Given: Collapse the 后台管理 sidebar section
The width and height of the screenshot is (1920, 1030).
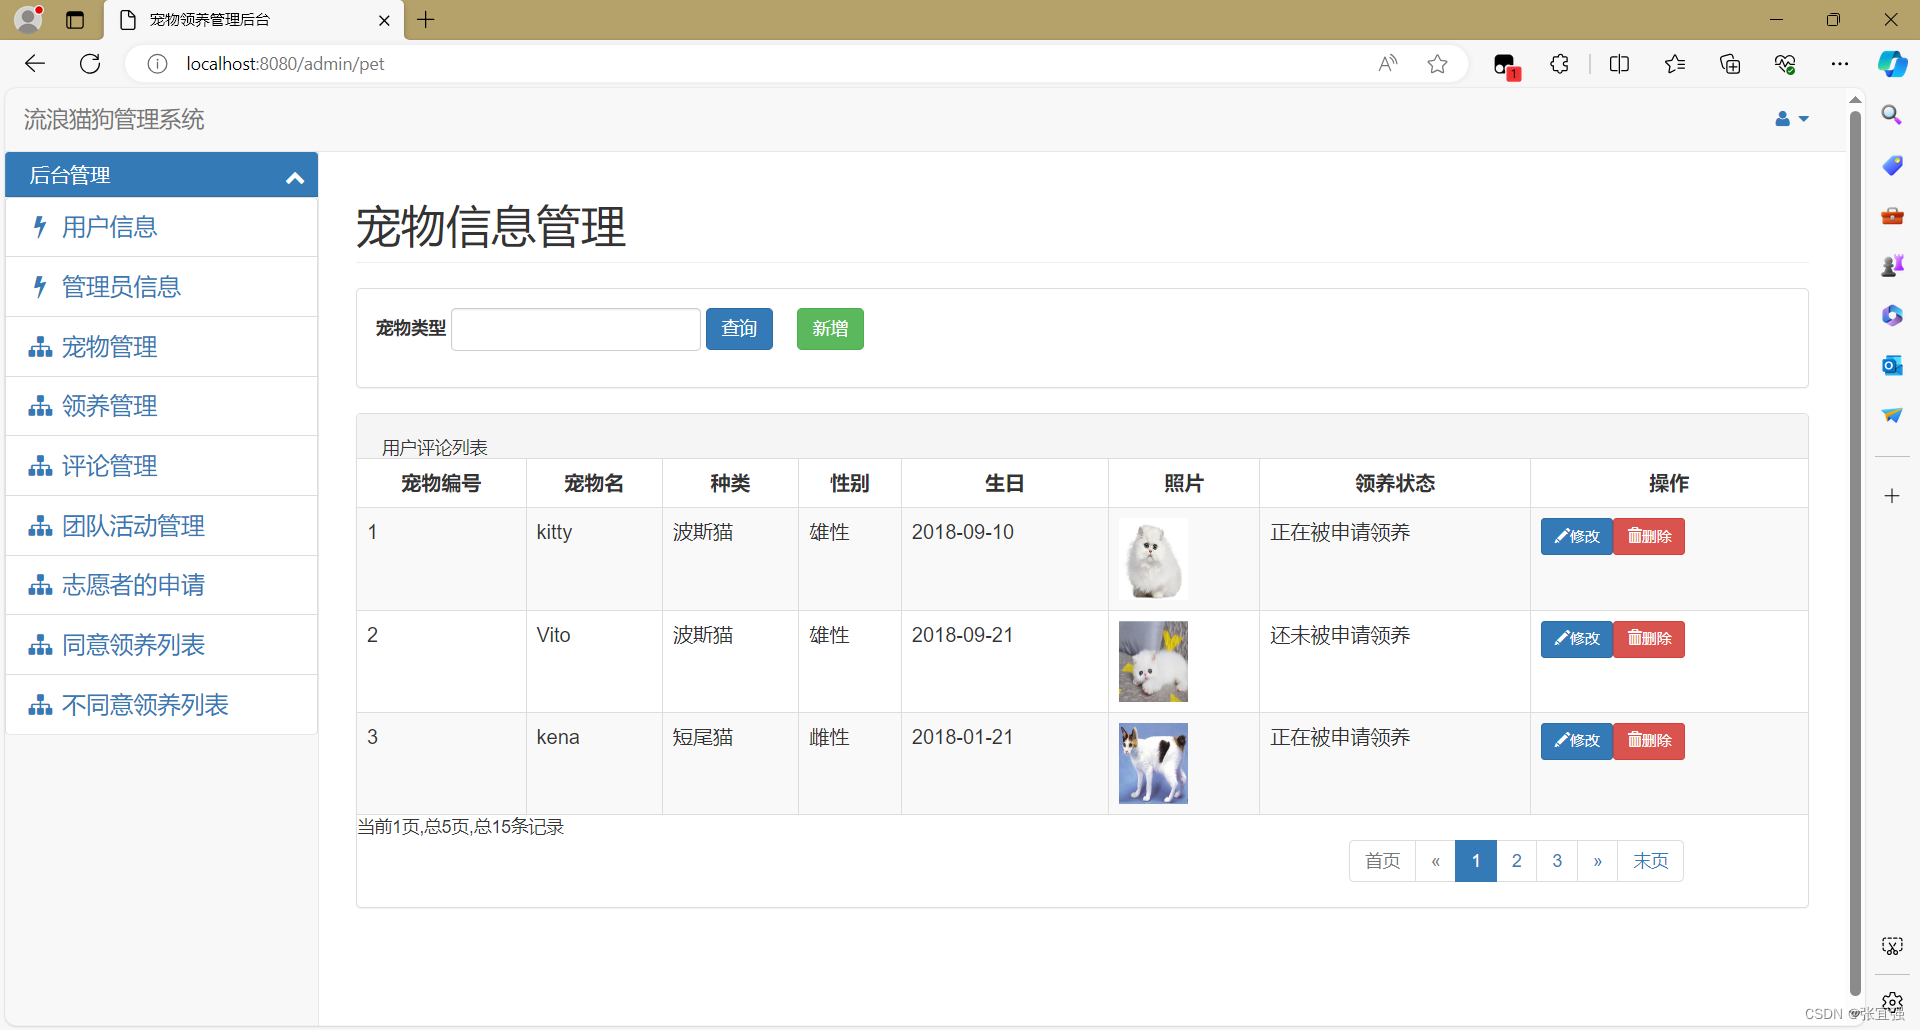Looking at the screenshot, I should (294, 177).
